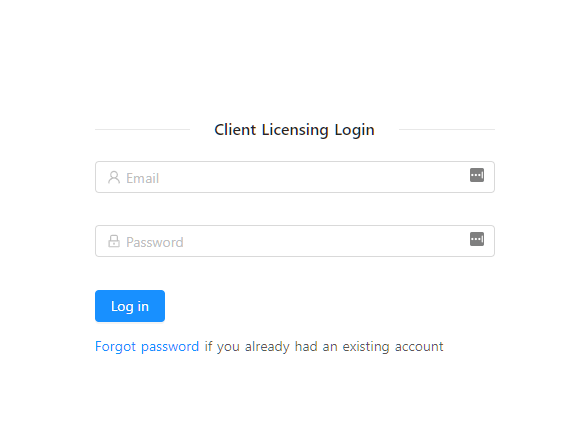
Task: Click the 'existing account' helper text
Action: [393, 347]
